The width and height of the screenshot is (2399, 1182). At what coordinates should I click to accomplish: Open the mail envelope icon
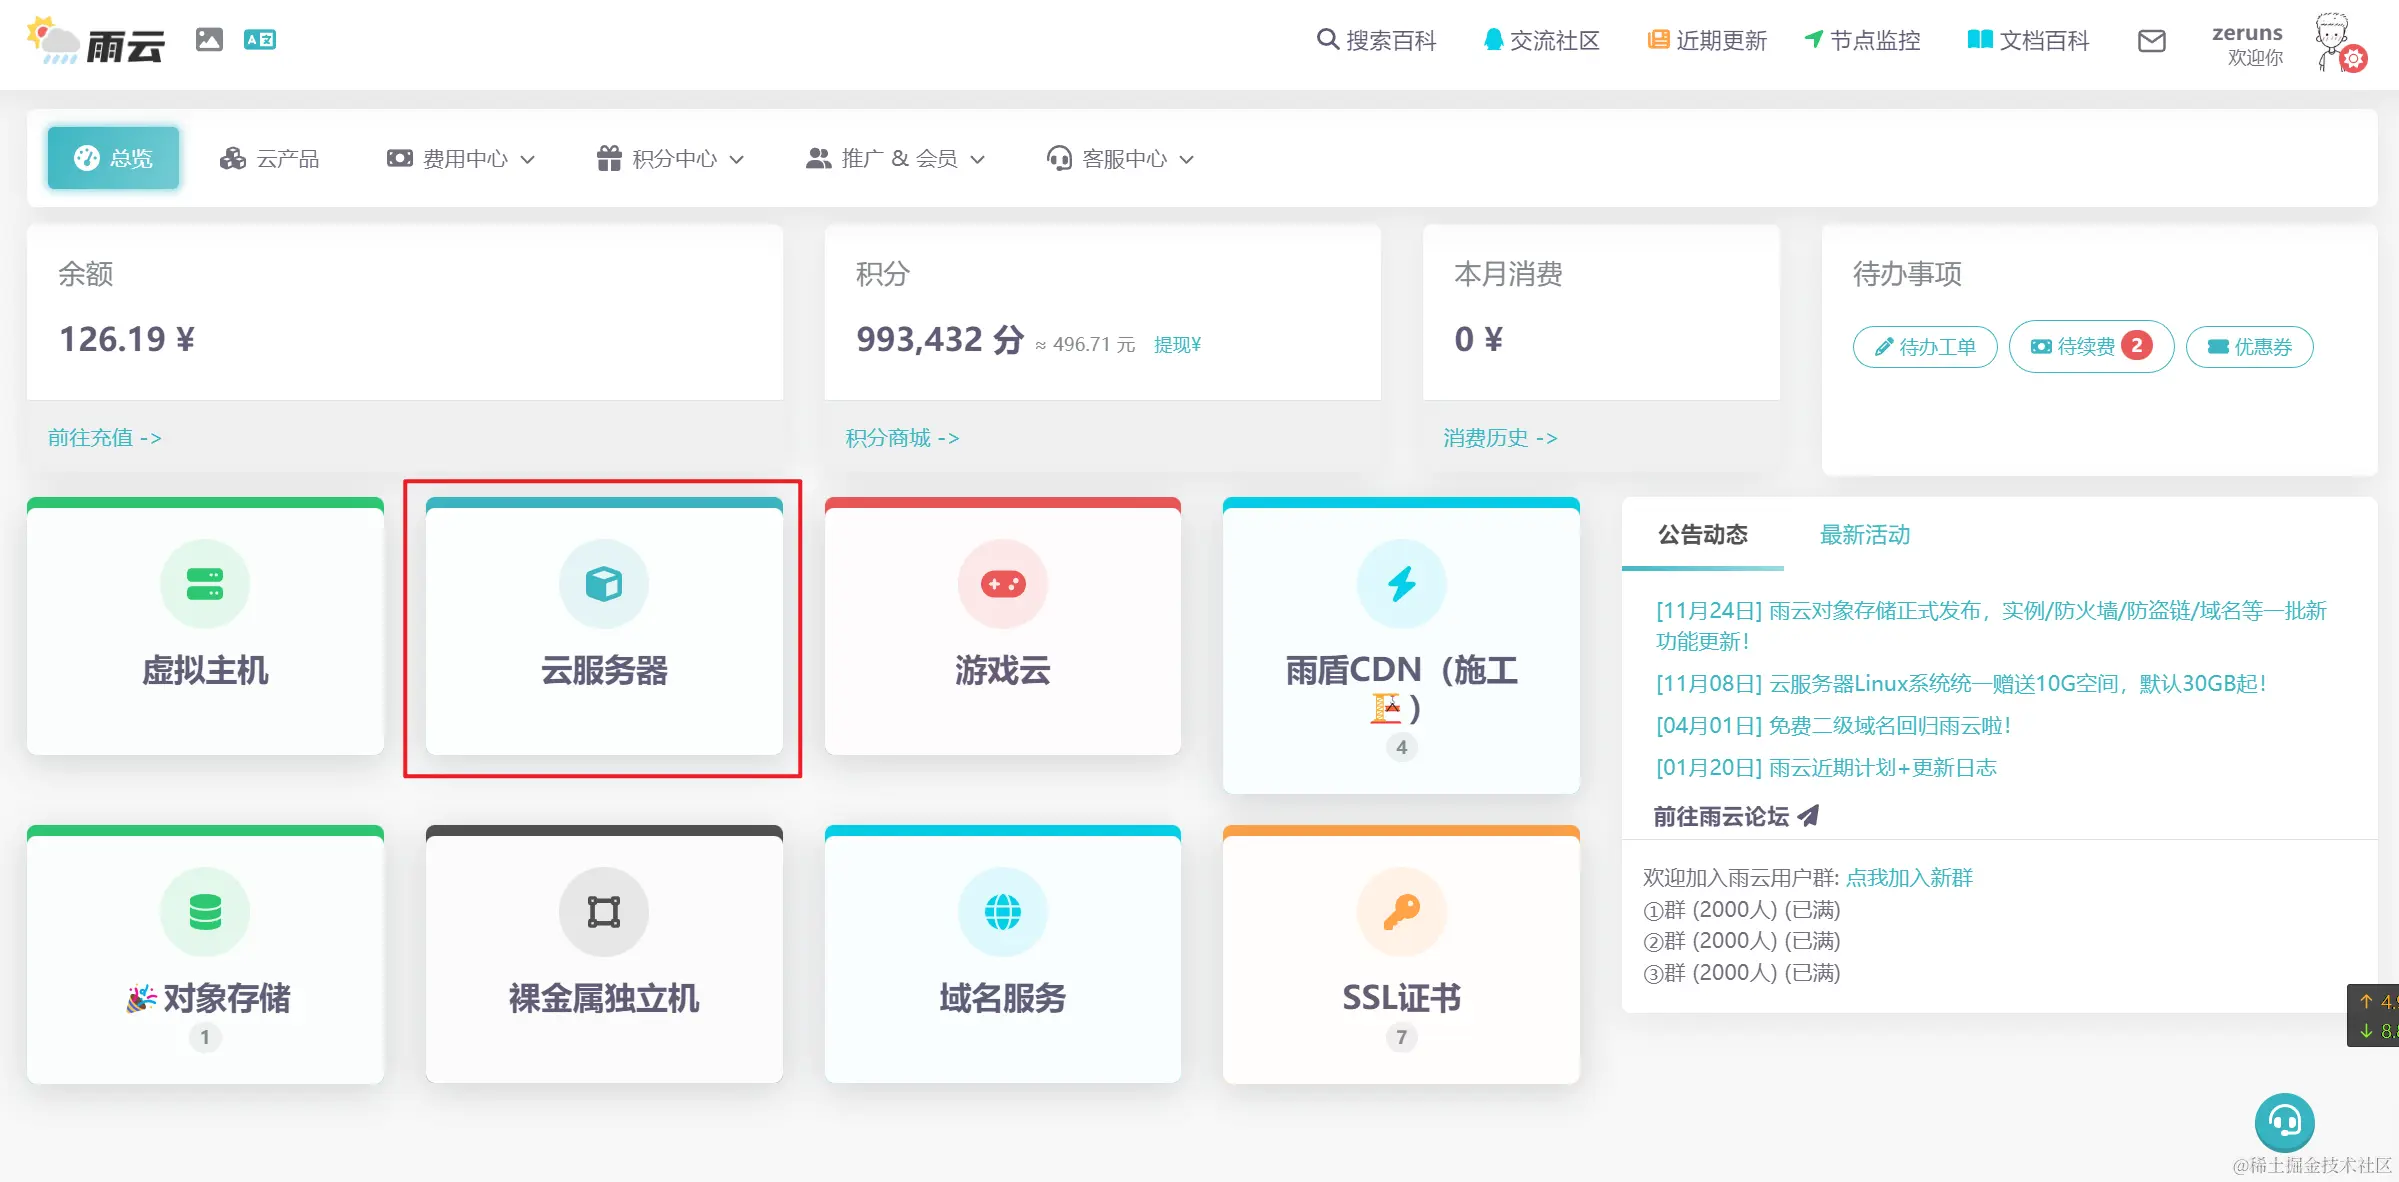2151,41
